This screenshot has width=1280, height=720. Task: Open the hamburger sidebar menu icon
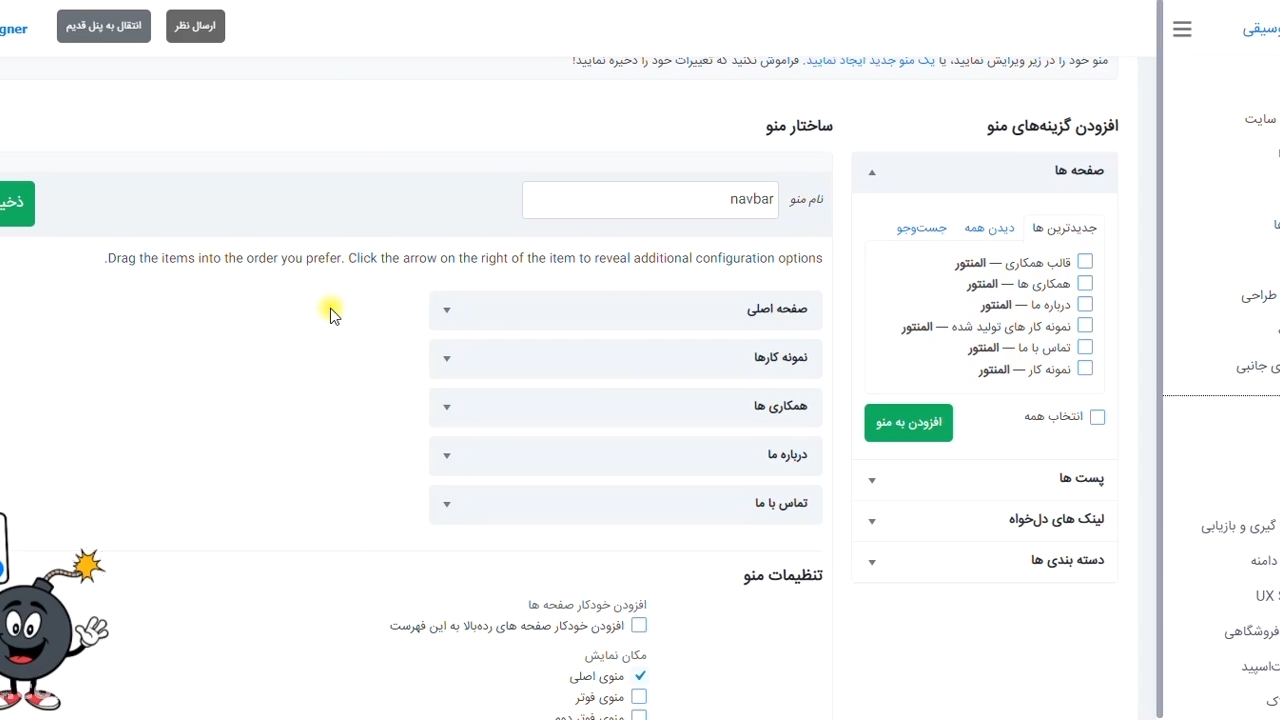click(x=1182, y=30)
